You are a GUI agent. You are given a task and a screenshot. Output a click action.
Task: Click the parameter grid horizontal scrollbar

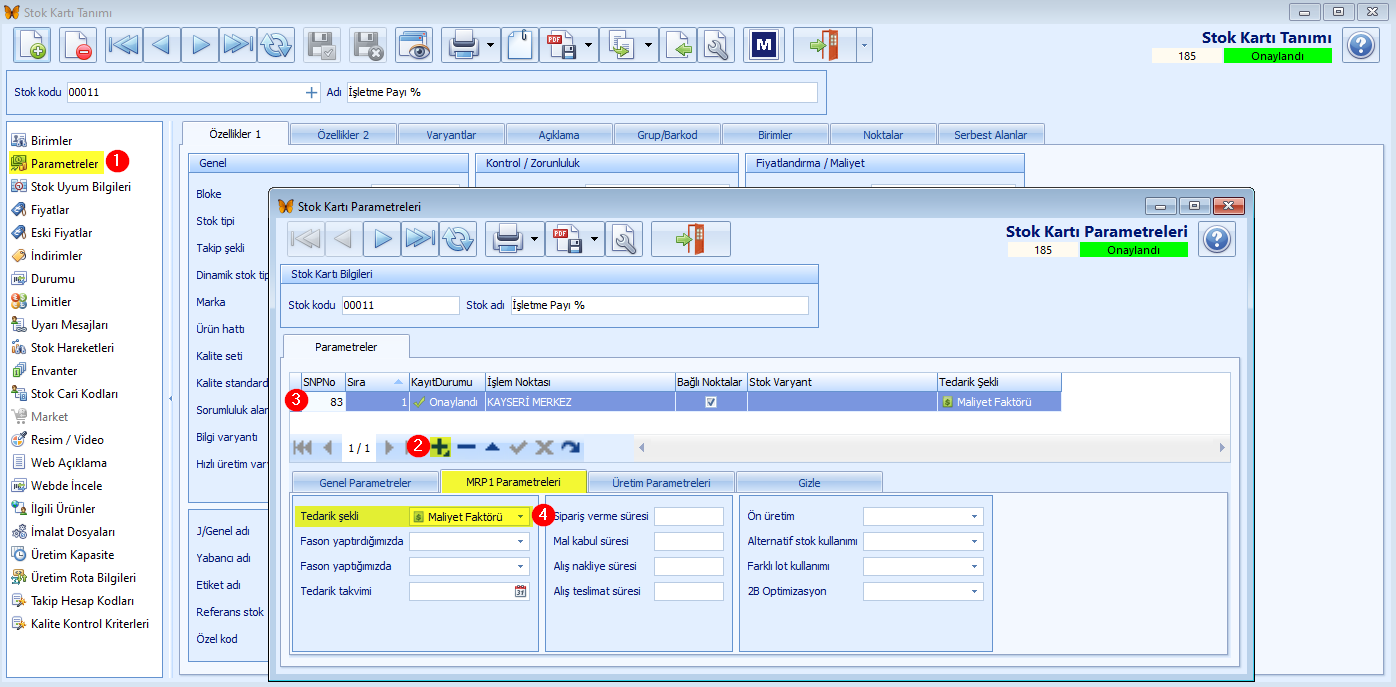tap(932, 447)
